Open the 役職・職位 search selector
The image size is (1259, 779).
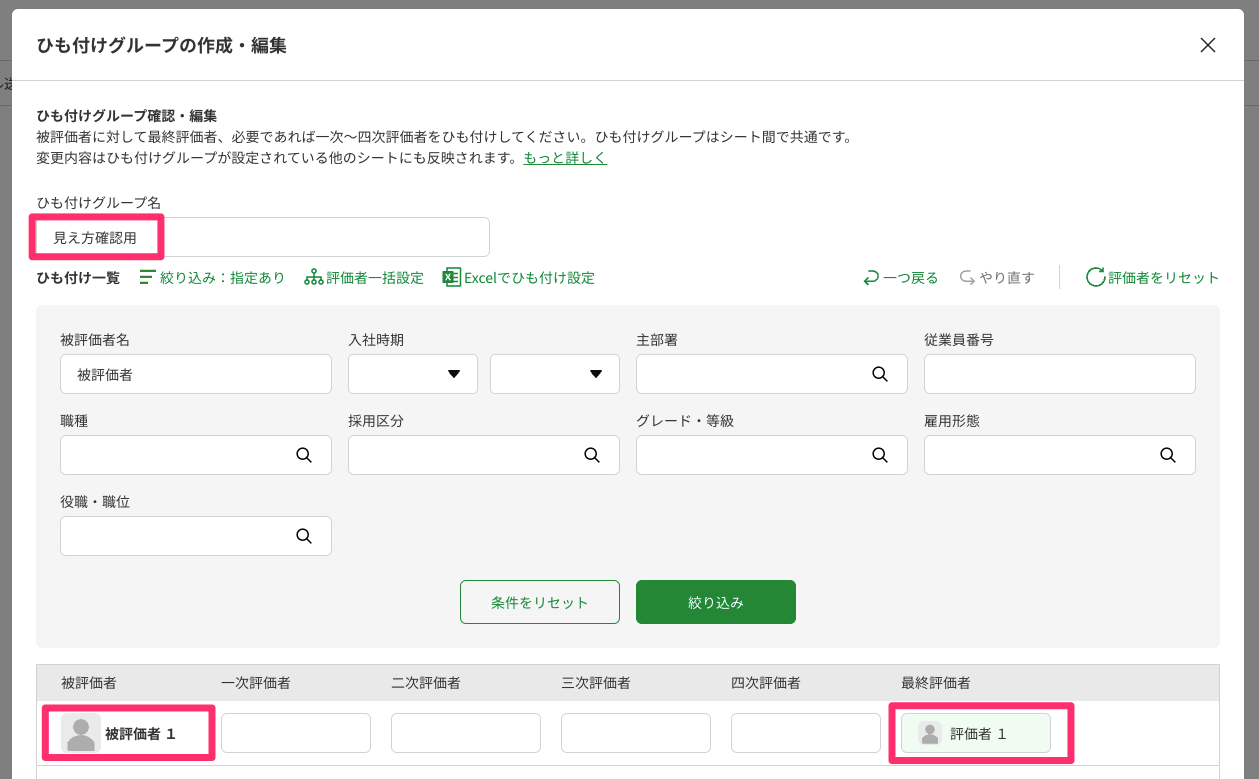tap(304, 536)
